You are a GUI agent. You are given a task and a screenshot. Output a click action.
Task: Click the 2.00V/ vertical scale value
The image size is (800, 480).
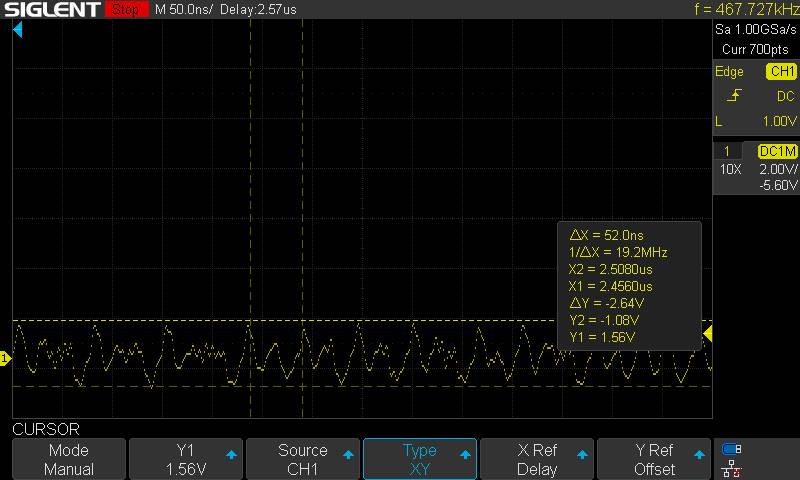(x=778, y=169)
